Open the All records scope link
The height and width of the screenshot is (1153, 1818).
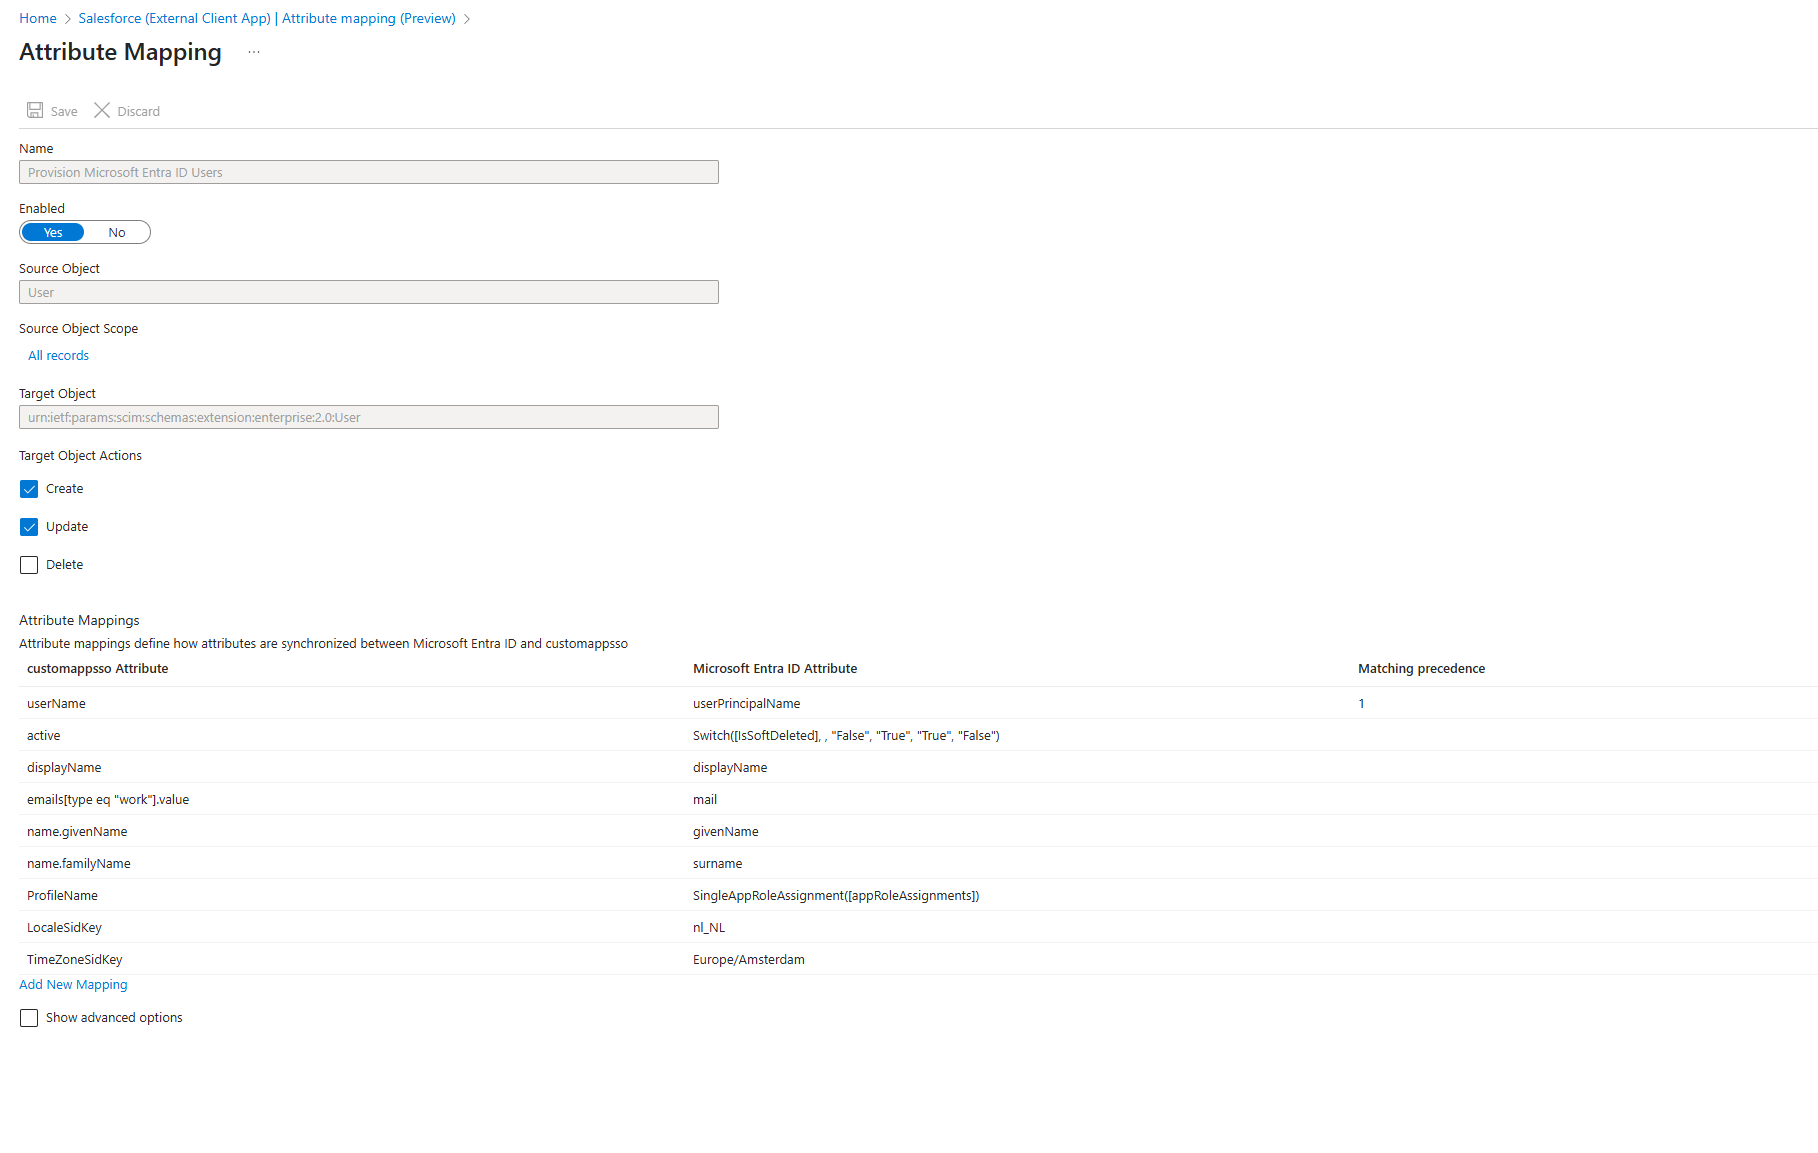pyautogui.click(x=58, y=355)
